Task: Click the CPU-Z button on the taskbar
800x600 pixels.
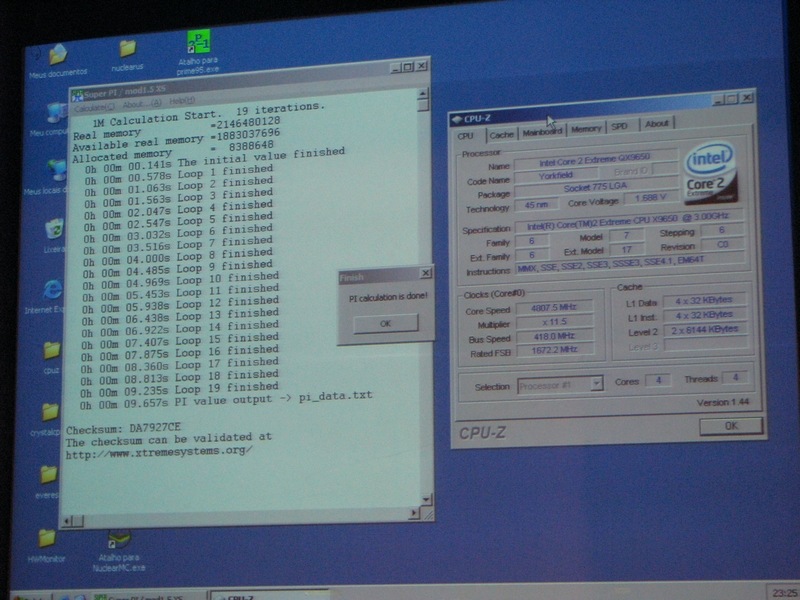Action: 270,595
